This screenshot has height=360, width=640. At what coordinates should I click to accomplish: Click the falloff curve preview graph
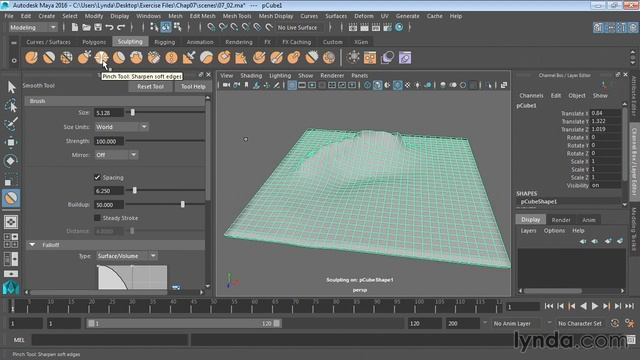pos(132,277)
